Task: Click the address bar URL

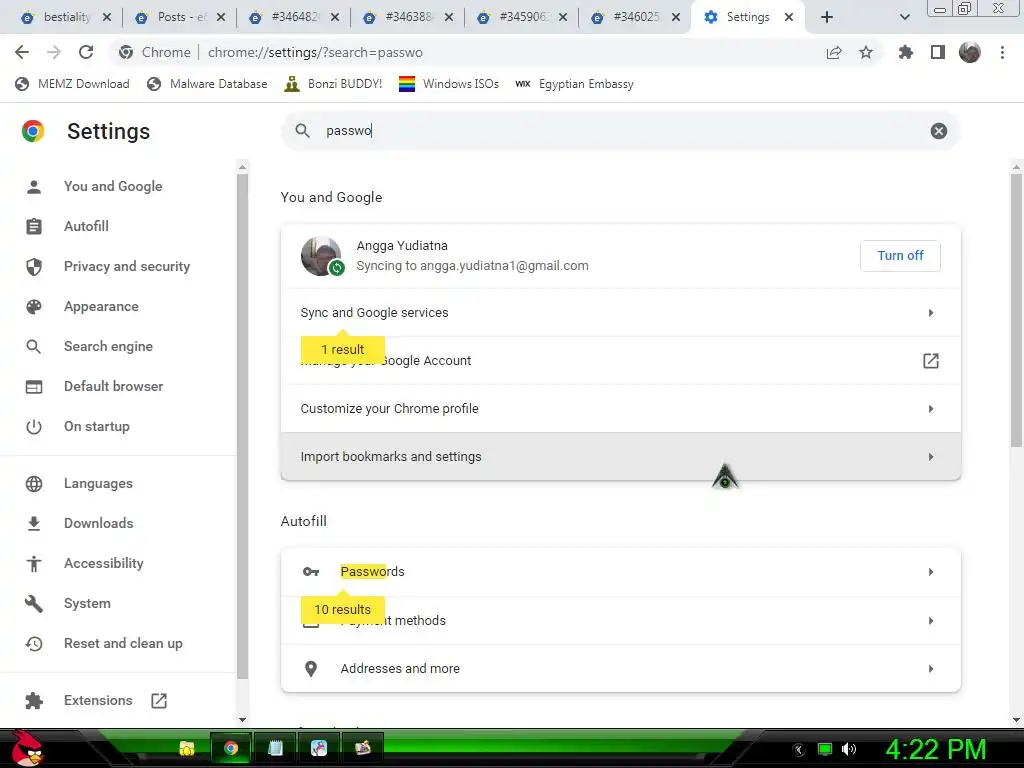Action: coord(315,52)
